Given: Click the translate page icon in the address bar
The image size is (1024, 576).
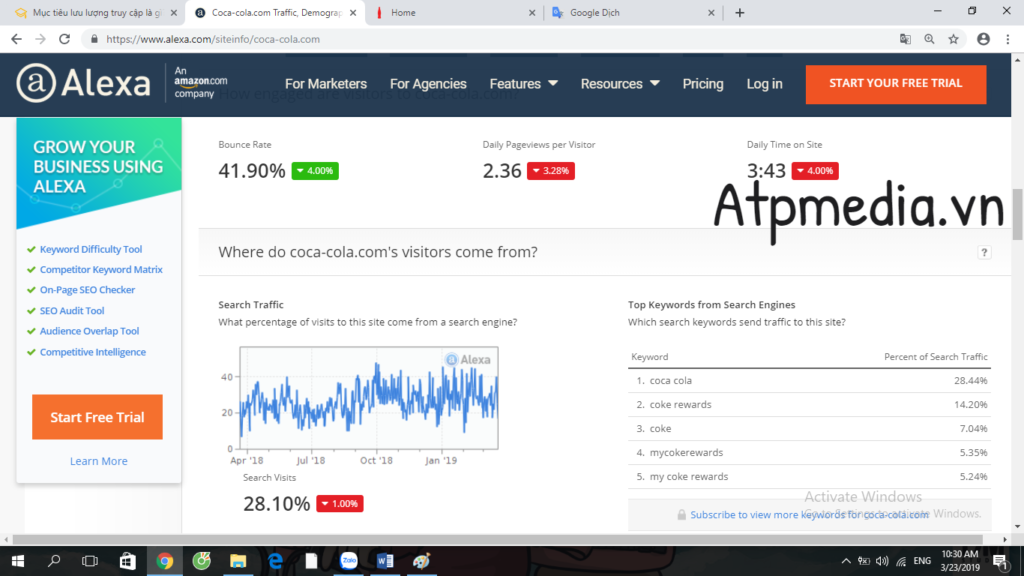Looking at the screenshot, I should pos(905,39).
